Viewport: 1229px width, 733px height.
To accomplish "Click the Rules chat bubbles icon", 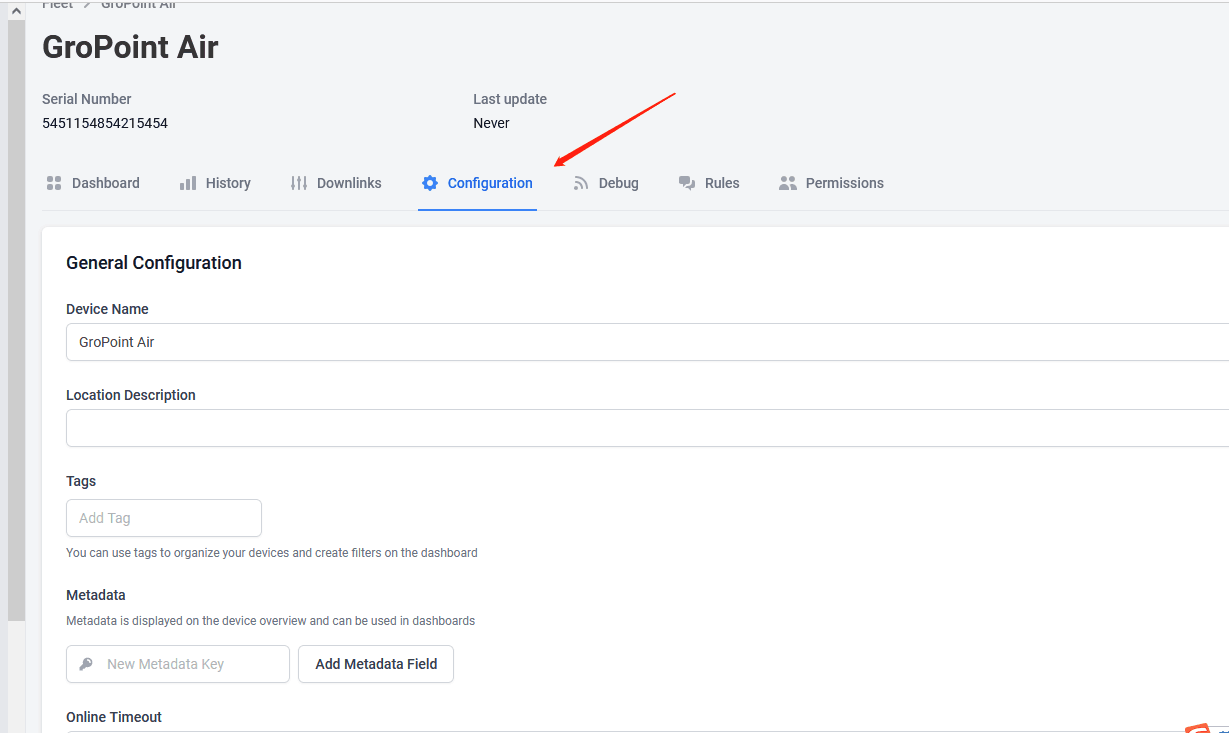I will tap(687, 183).
